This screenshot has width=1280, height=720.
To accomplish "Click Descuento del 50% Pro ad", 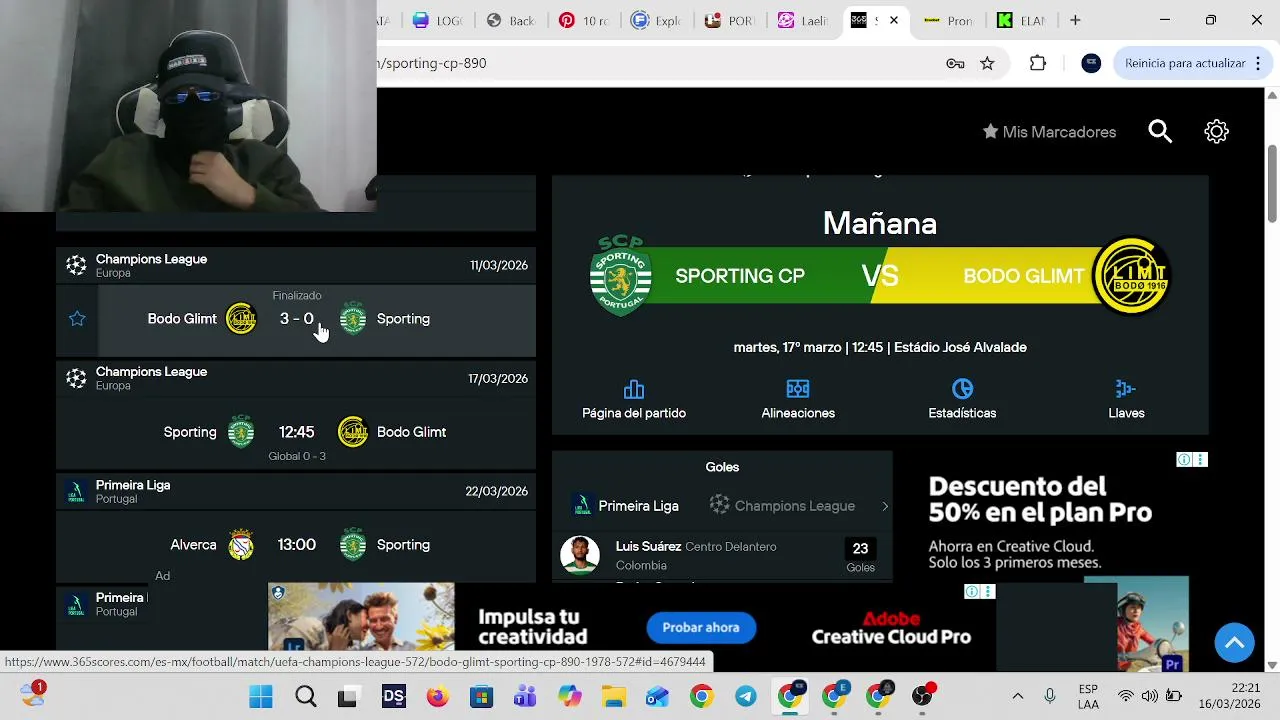I will tap(1040, 500).
